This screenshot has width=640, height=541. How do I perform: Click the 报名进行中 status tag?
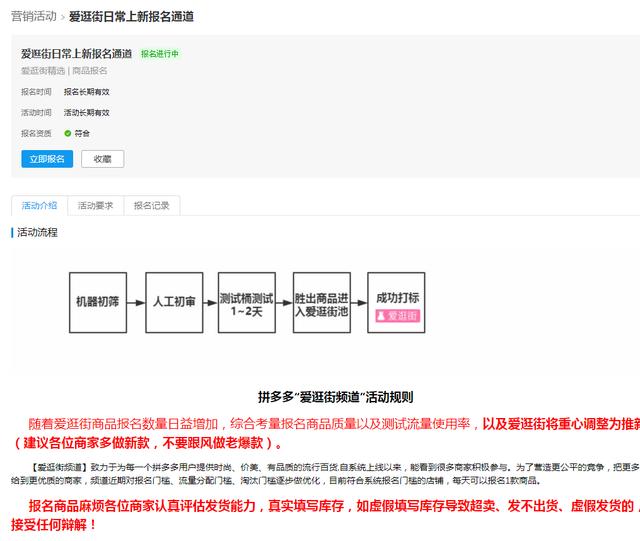[x=160, y=53]
